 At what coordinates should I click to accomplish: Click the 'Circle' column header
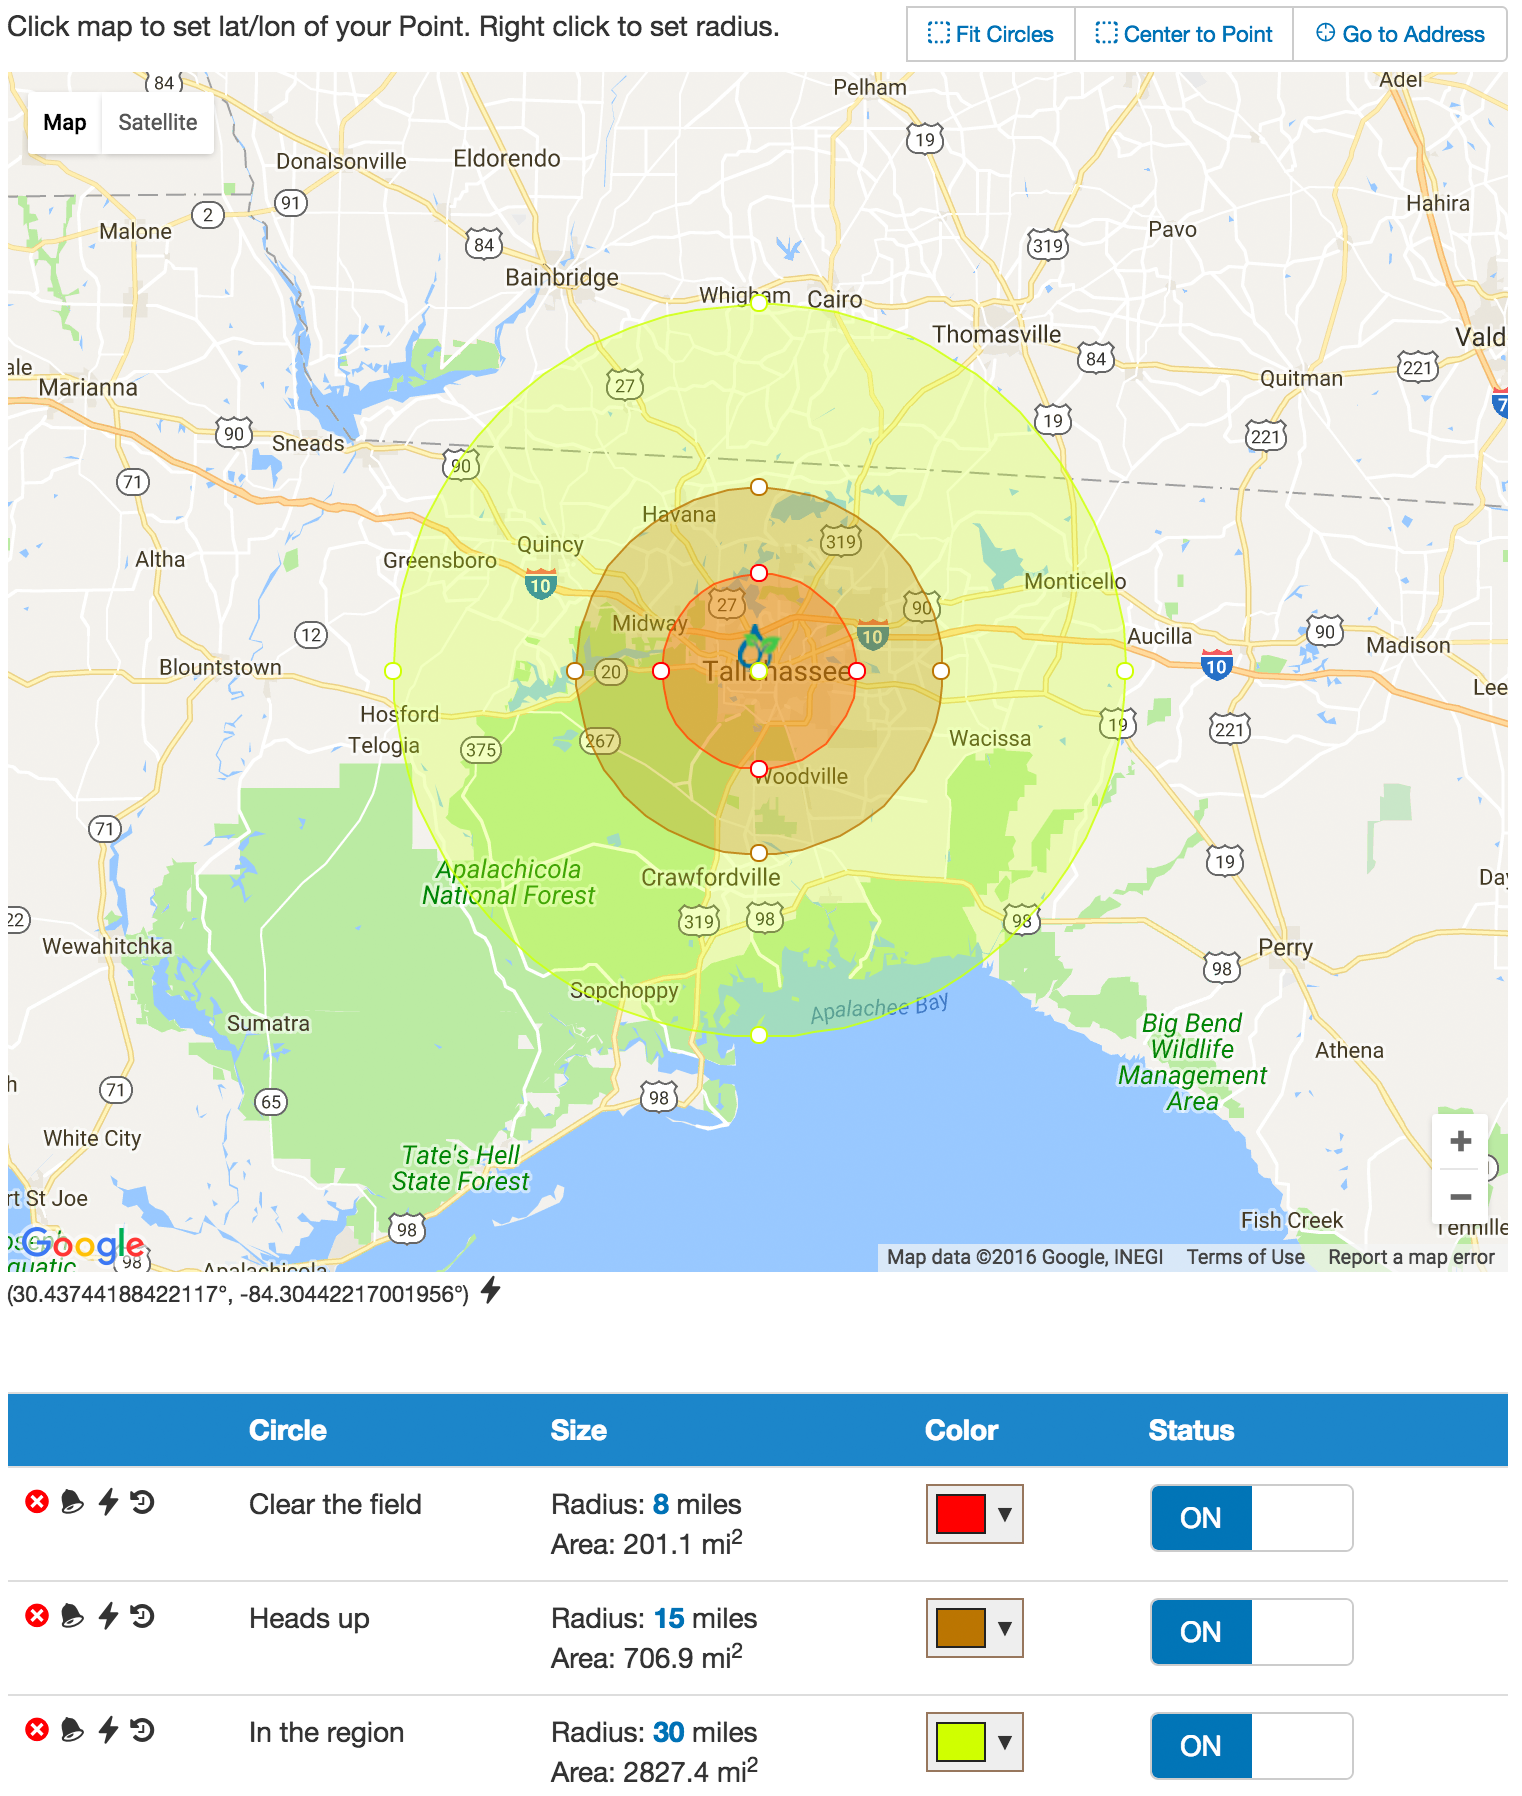[x=288, y=1430]
